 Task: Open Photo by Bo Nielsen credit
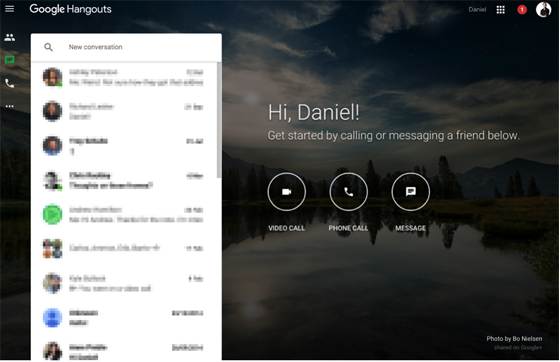[514, 338]
